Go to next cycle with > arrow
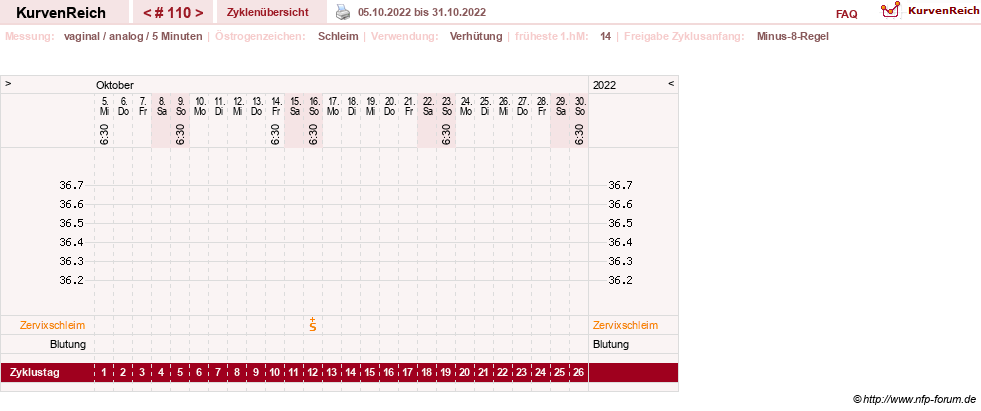This screenshot has height=411, width=981. tap(199, 13)
